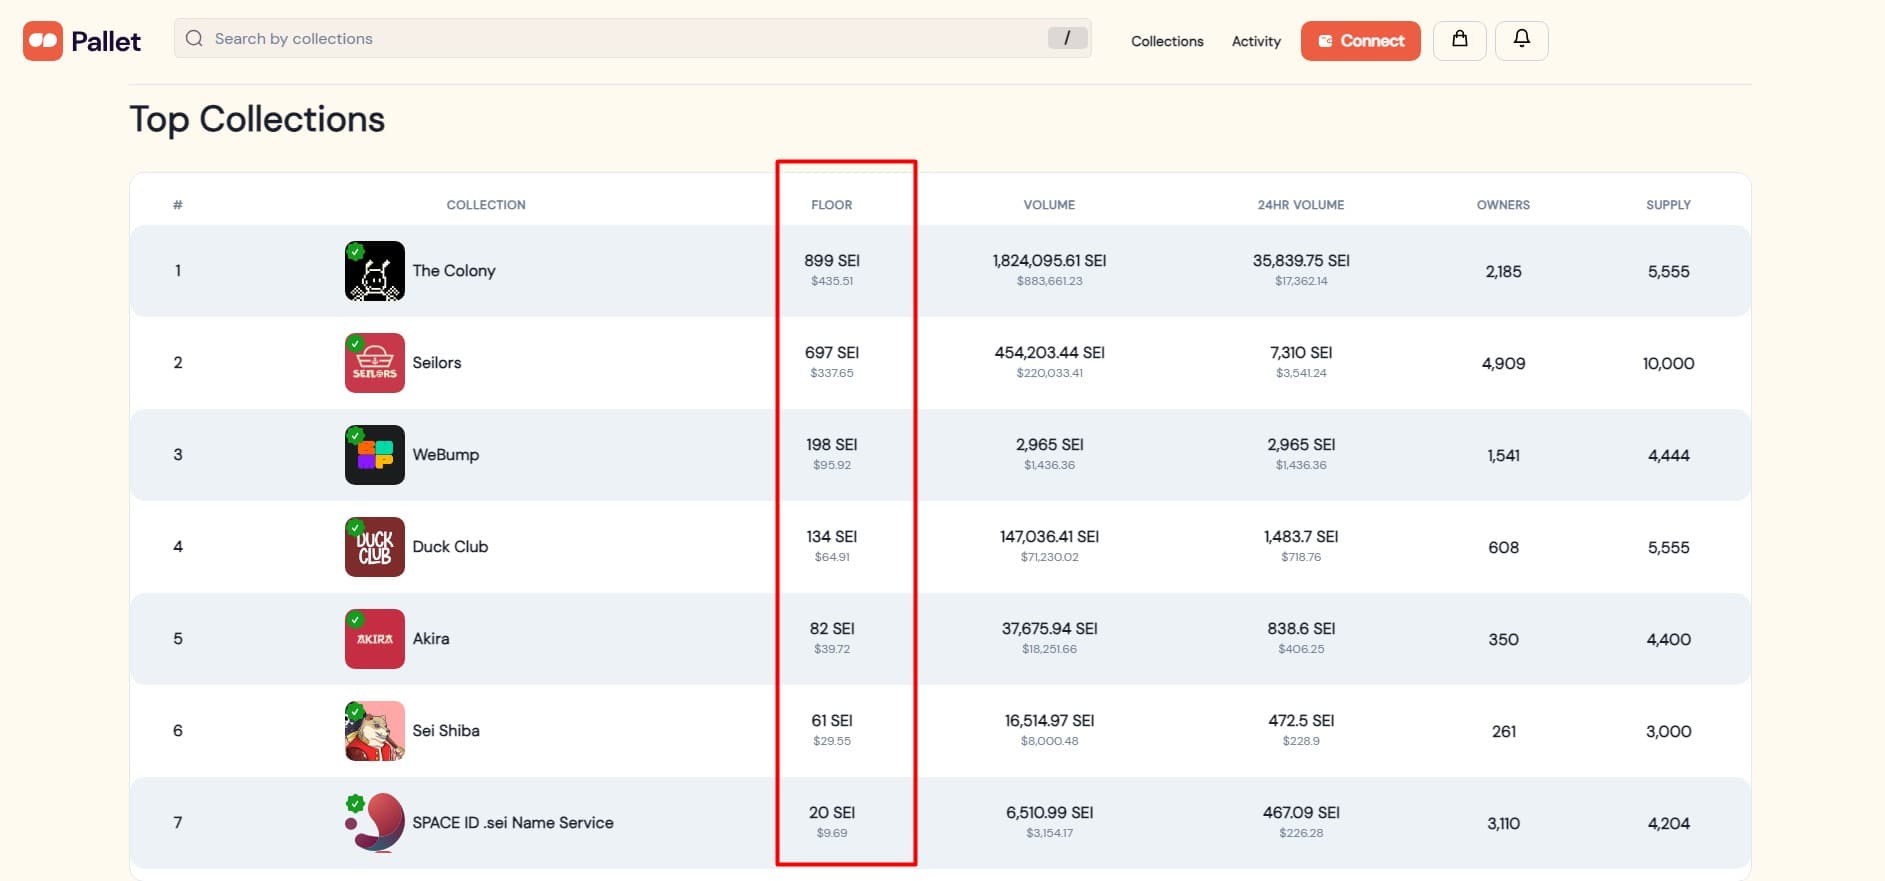
Task: Open the SPACE ID collection thumbnail
Action: [x=375, y=823]
